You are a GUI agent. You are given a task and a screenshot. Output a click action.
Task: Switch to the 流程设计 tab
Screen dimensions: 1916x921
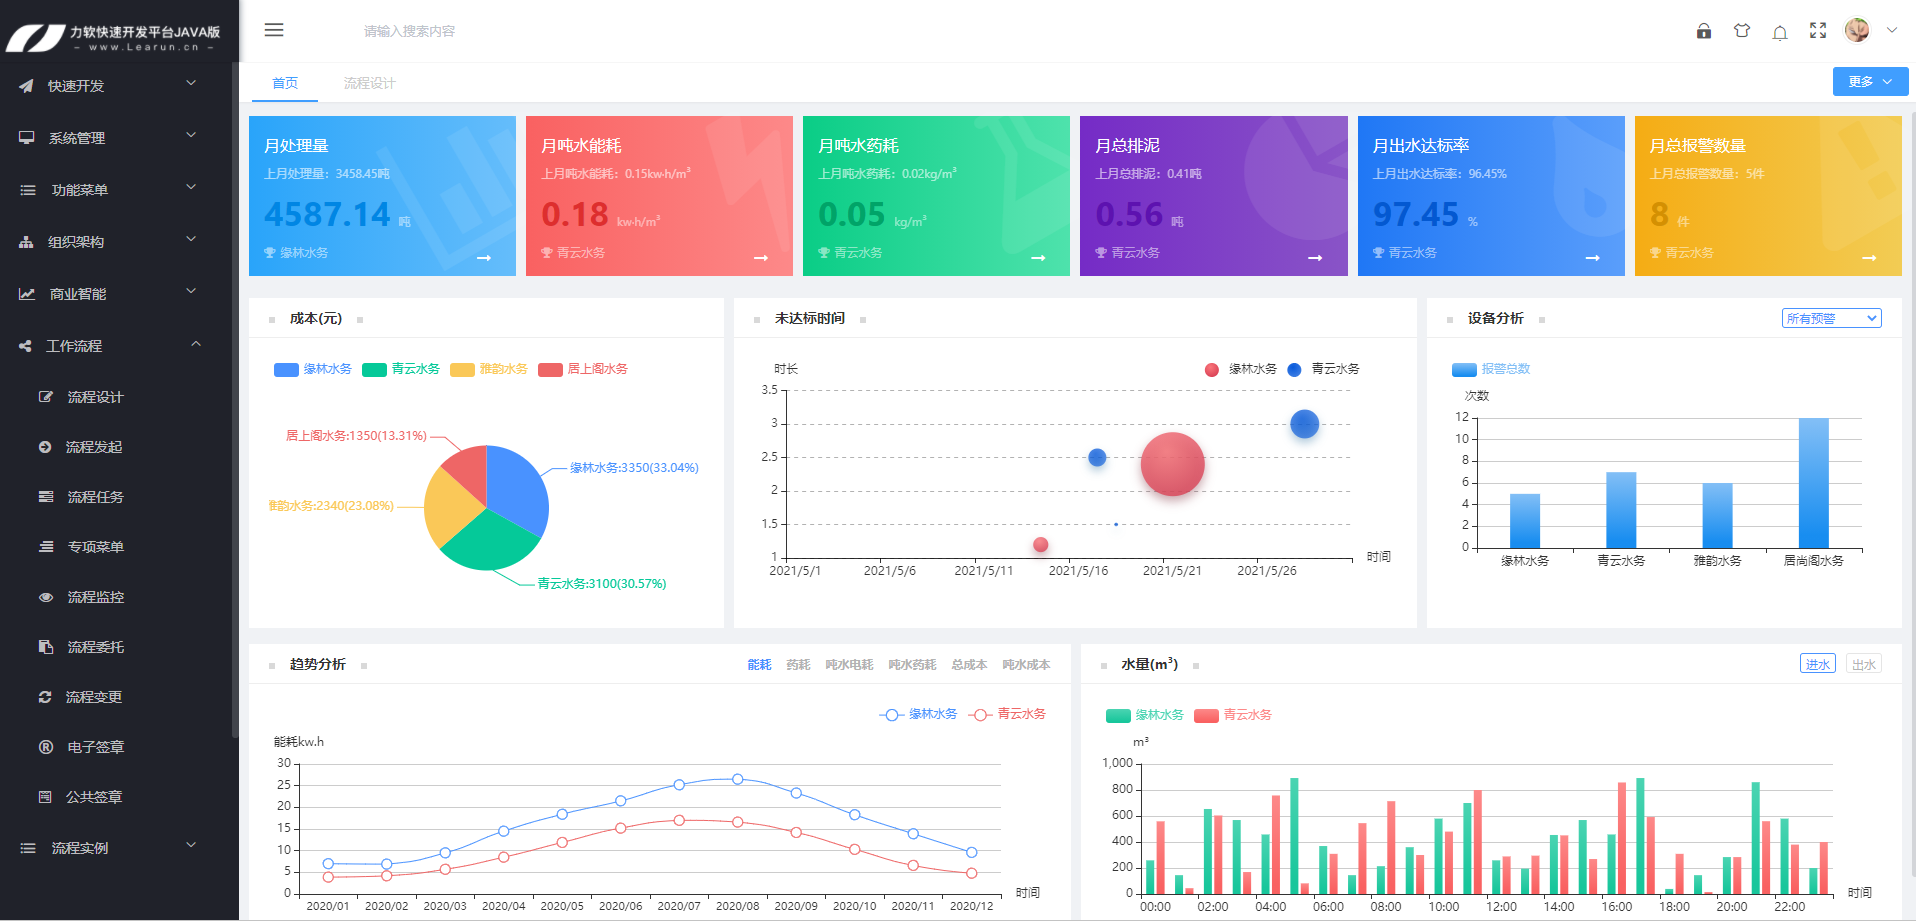tap(370, 83)
